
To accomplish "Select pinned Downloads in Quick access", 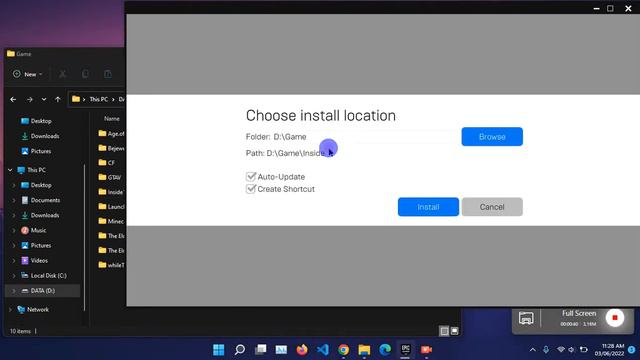I will pos(40,136).
